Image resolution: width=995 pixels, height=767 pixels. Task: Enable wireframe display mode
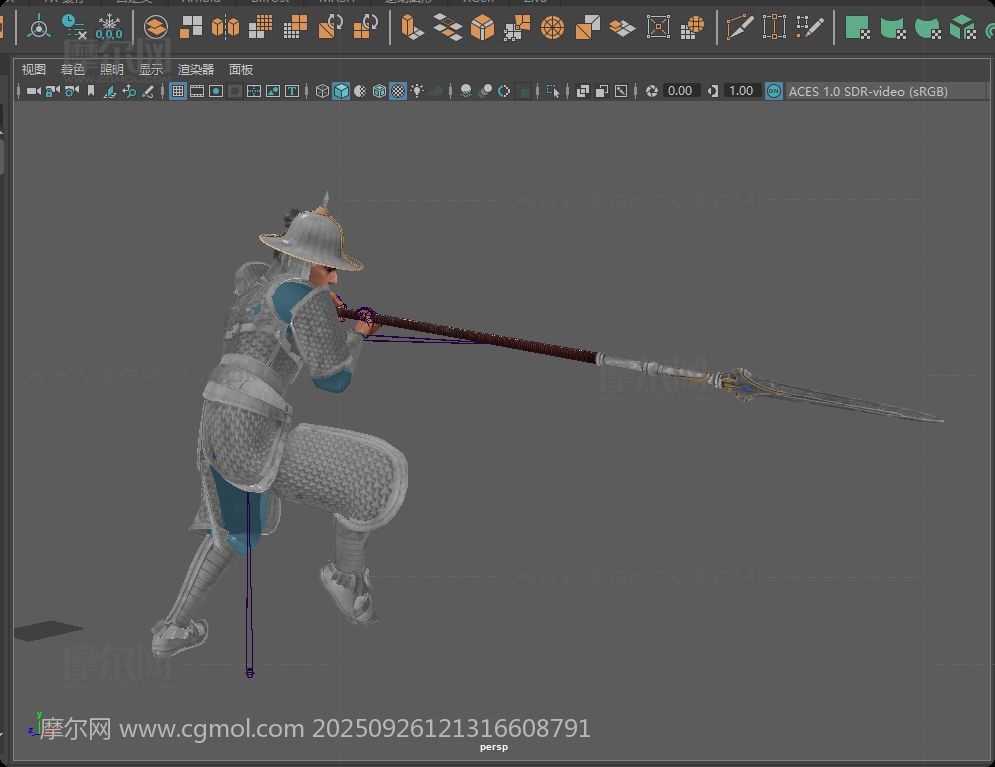(x=322, y=91)
